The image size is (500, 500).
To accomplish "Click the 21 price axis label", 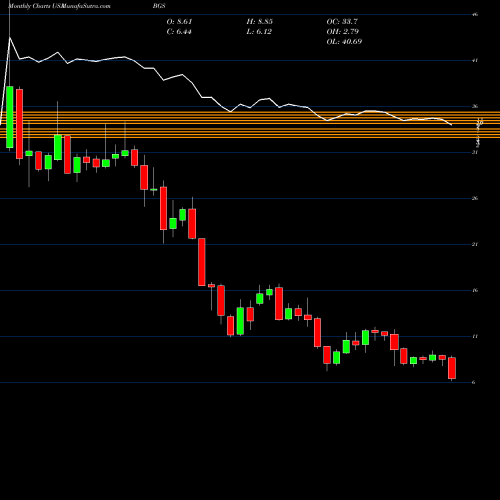I will (475, 244).
